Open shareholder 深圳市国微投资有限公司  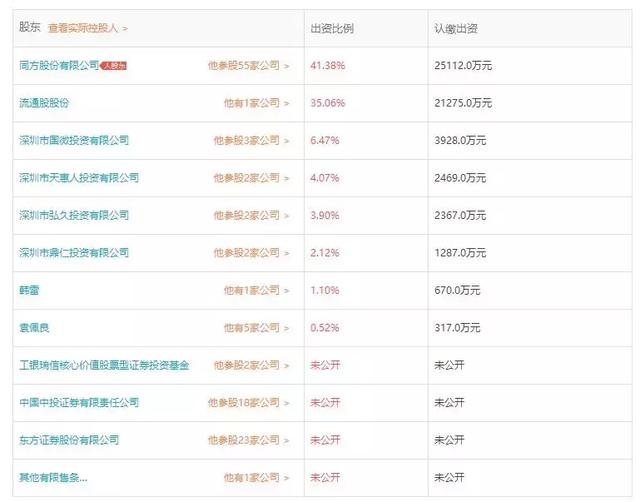pyautogui.click(x=74, y=140)
